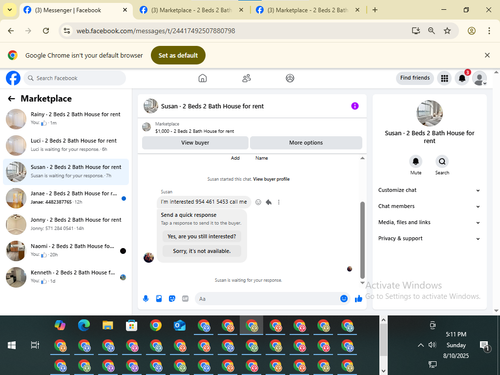Click the Search Facebook field
Viewport: 500px width, 375px height.
point(75,78)
